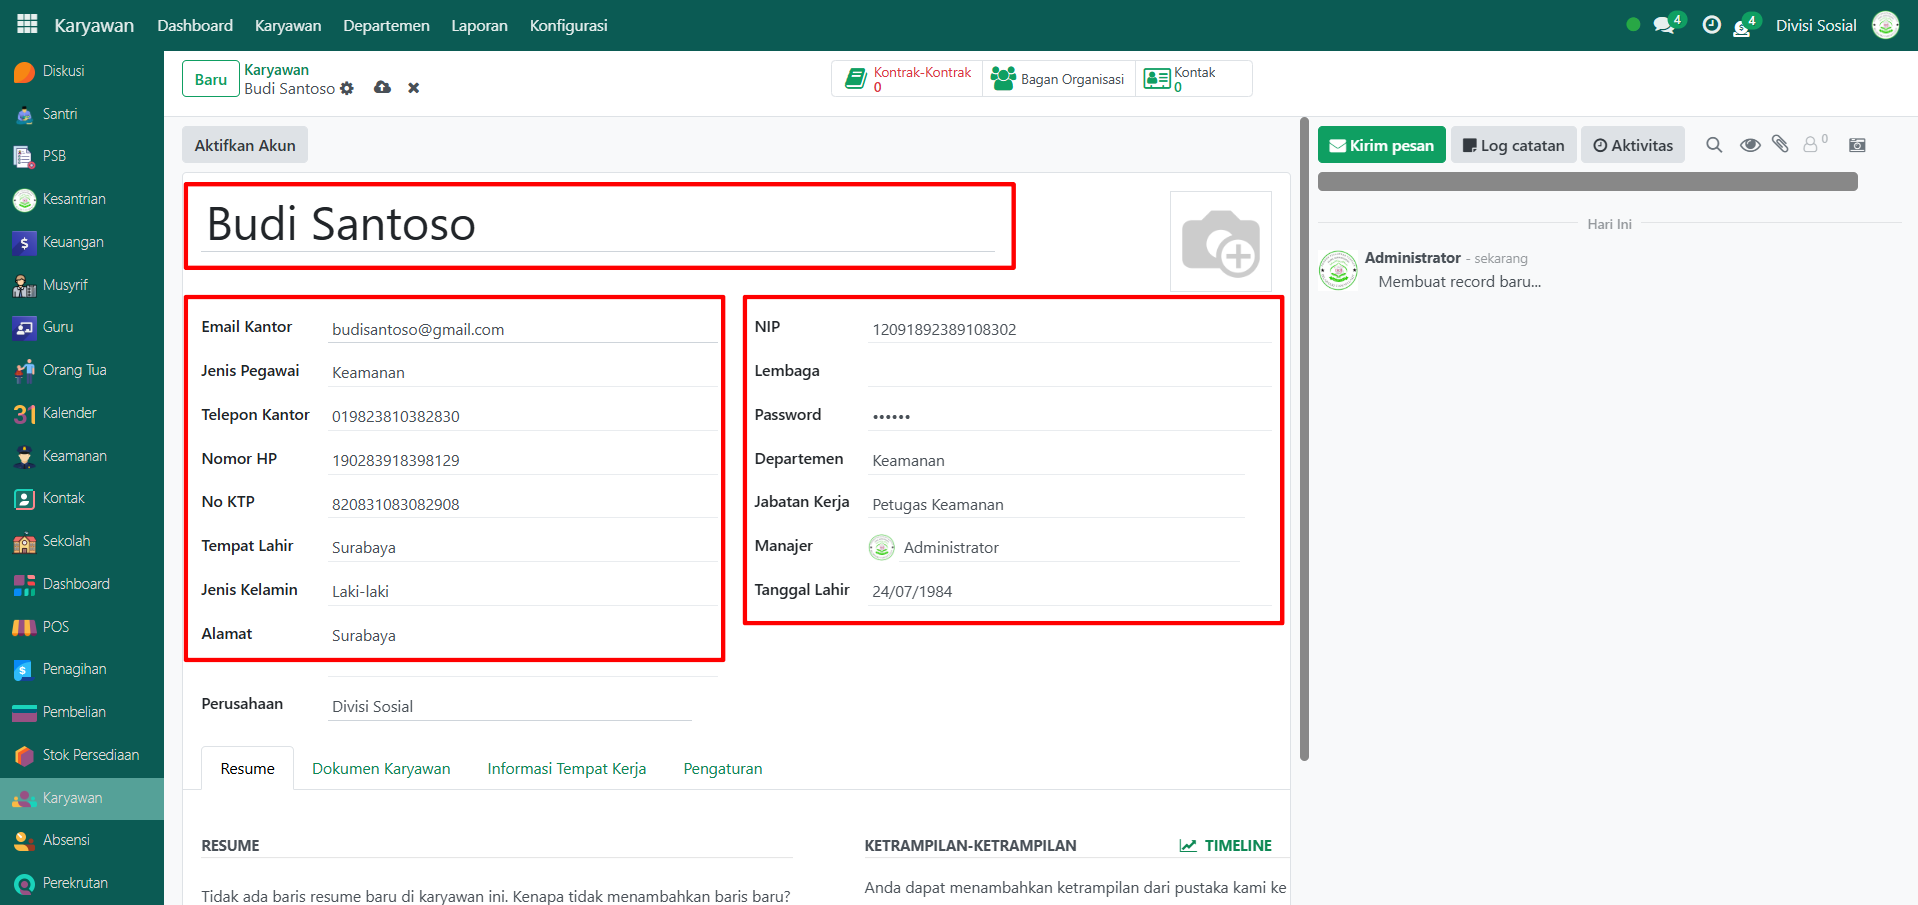Click the followers person icon showing 0

[x=1812, y=145]
